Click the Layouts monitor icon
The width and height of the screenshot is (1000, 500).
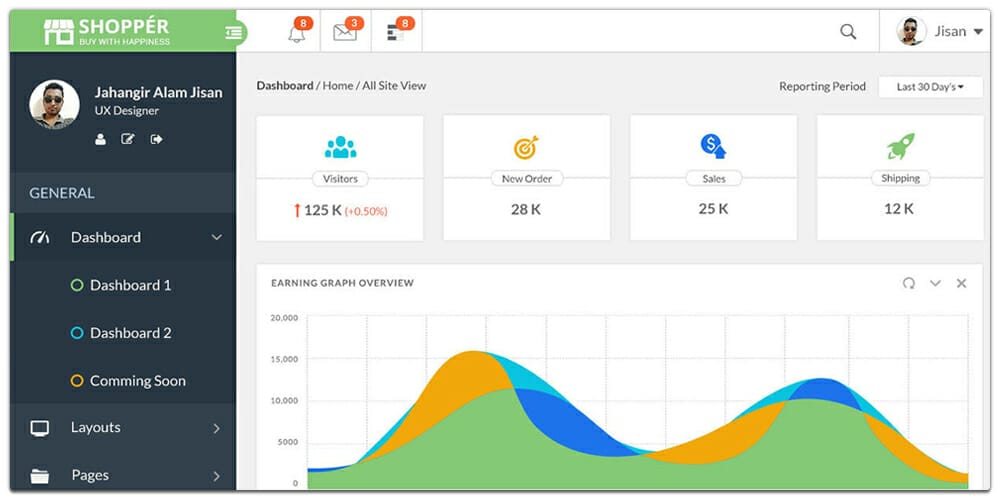(x=40, y=428)
